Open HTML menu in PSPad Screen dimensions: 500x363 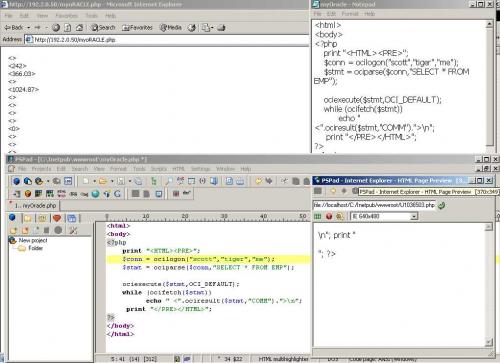[178, 169]
